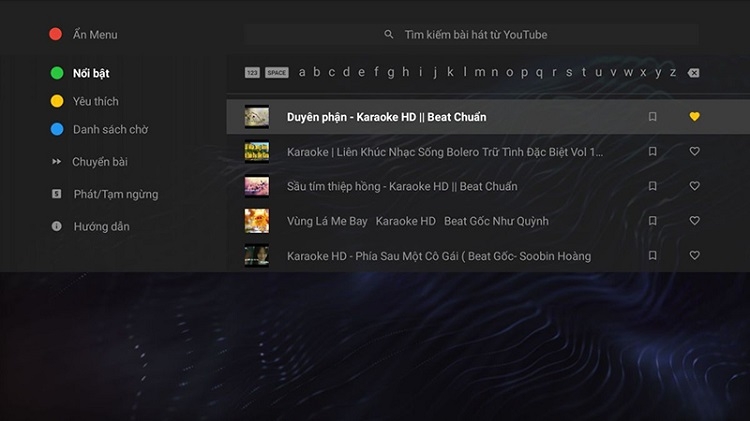
Task: Bookmark Sầu tím thiệp hồng to queue
Action: (x=652, y=186)
